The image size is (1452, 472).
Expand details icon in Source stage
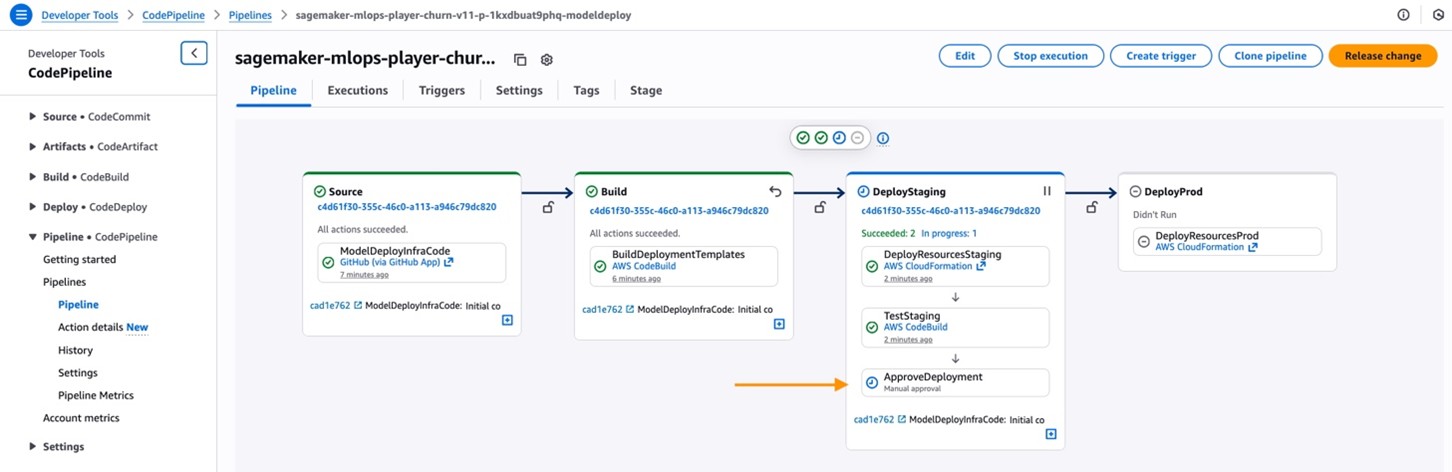[507, 321]
